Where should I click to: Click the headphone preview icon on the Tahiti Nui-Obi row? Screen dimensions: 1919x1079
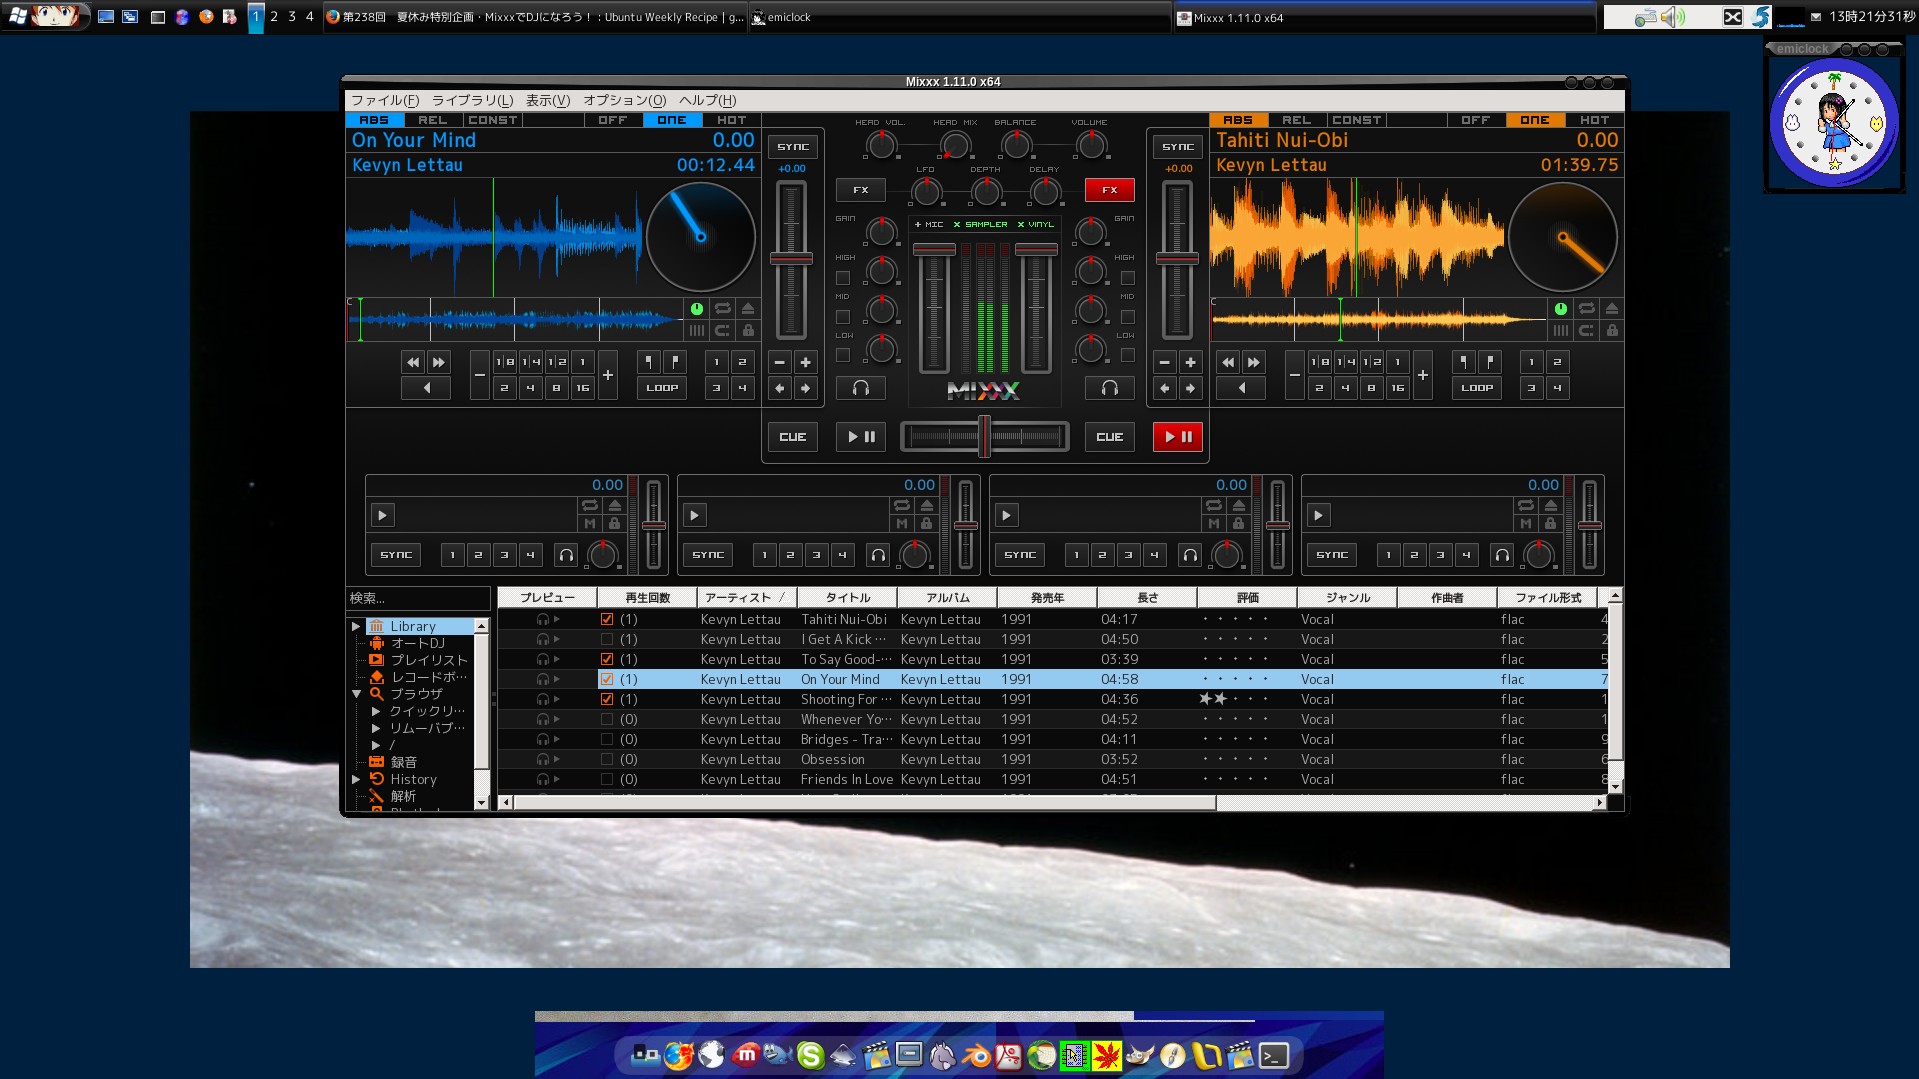543,619
